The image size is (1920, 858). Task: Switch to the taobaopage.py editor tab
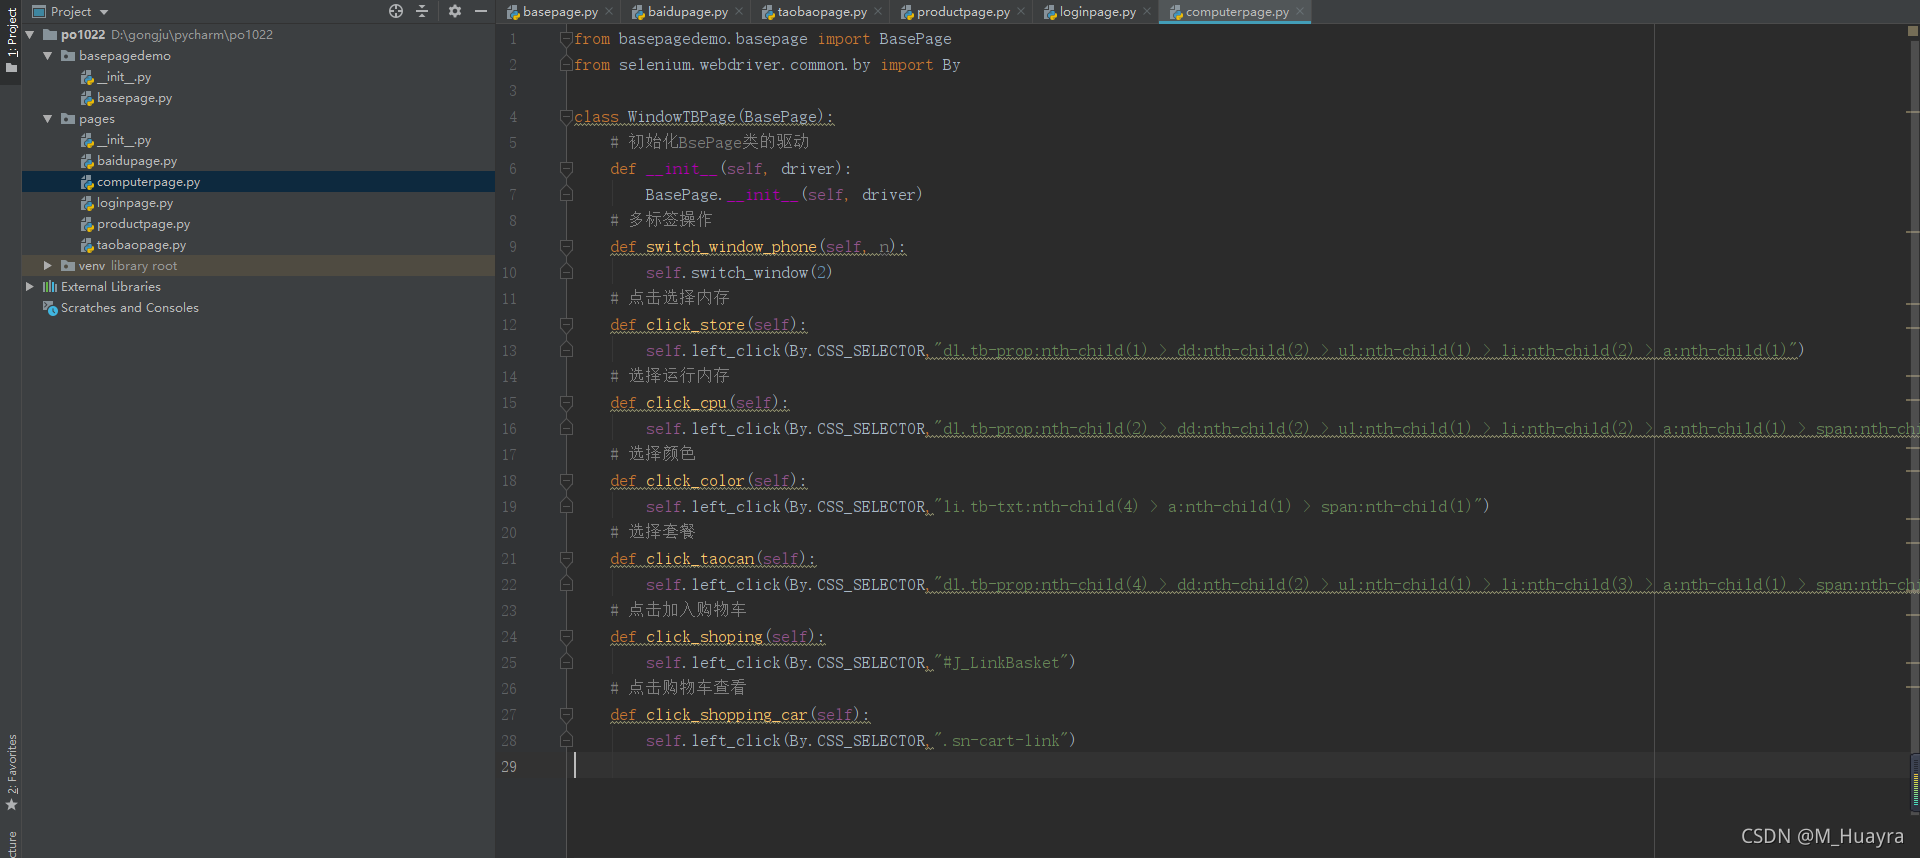(822, 12)
